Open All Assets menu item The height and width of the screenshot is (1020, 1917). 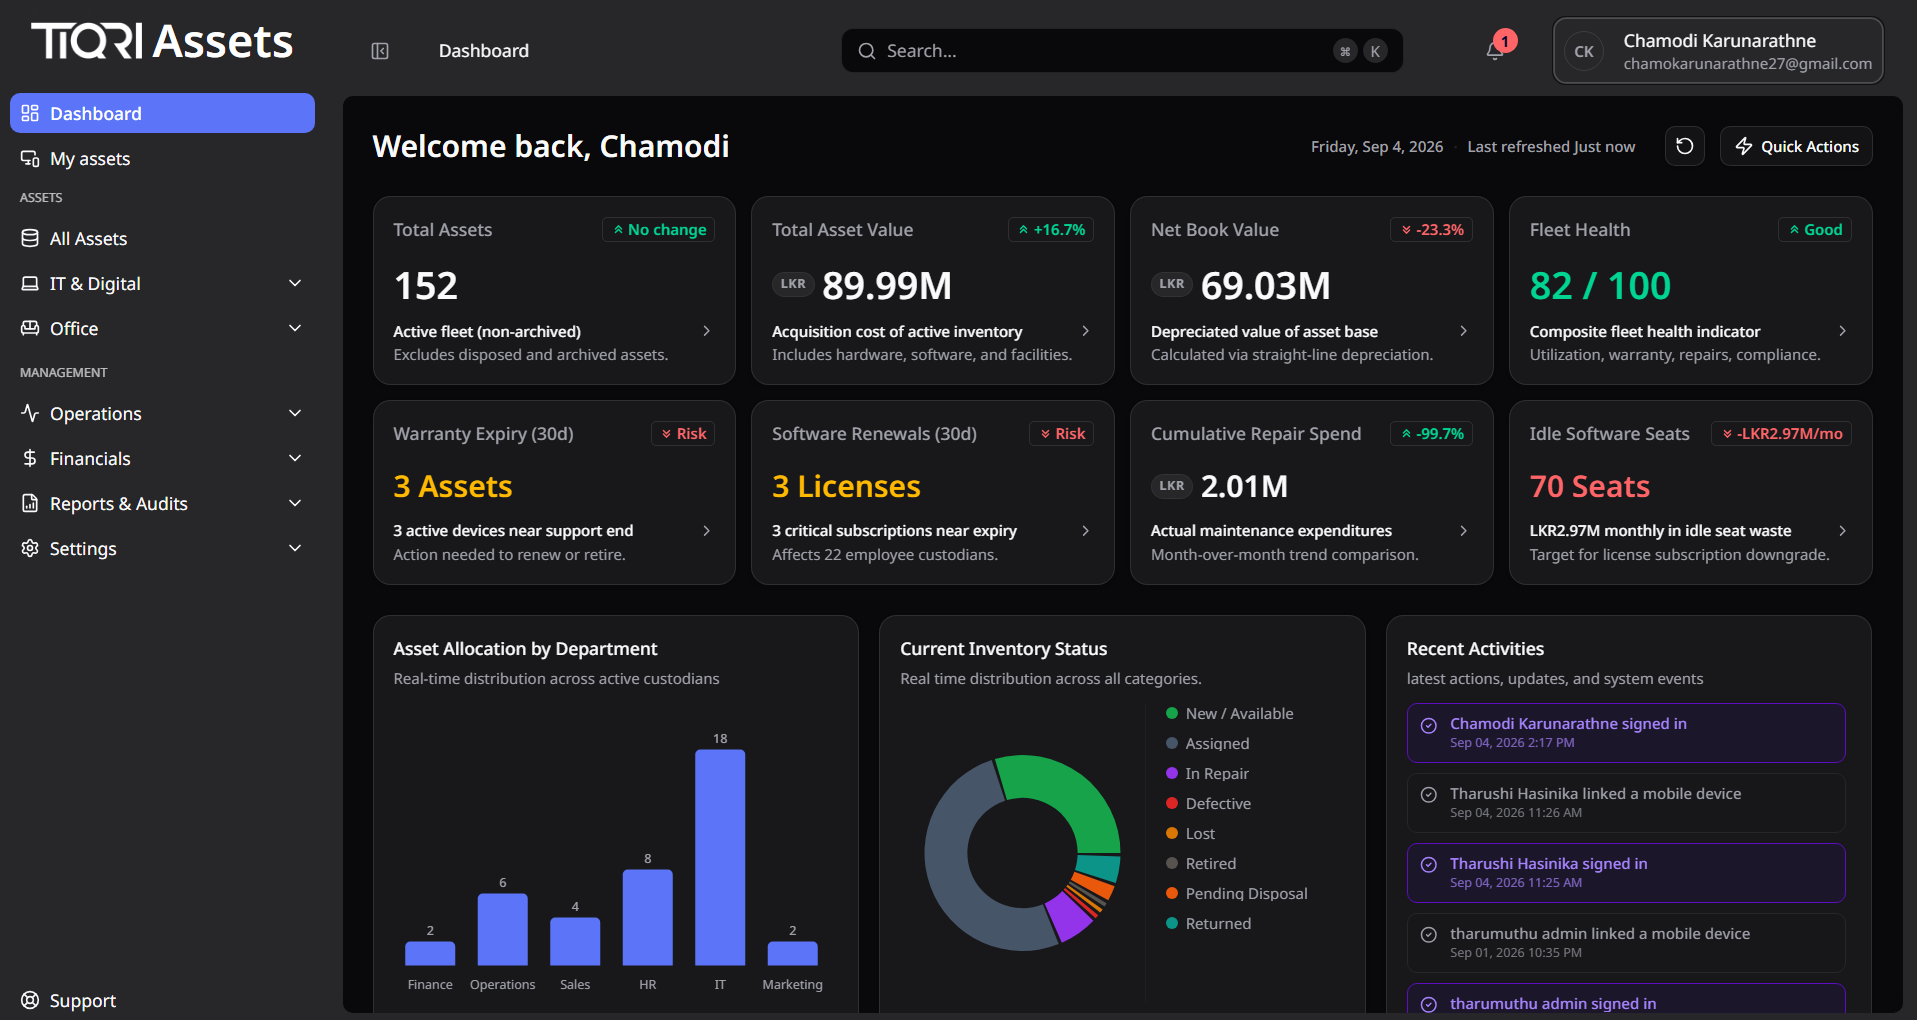coord(162,238)
